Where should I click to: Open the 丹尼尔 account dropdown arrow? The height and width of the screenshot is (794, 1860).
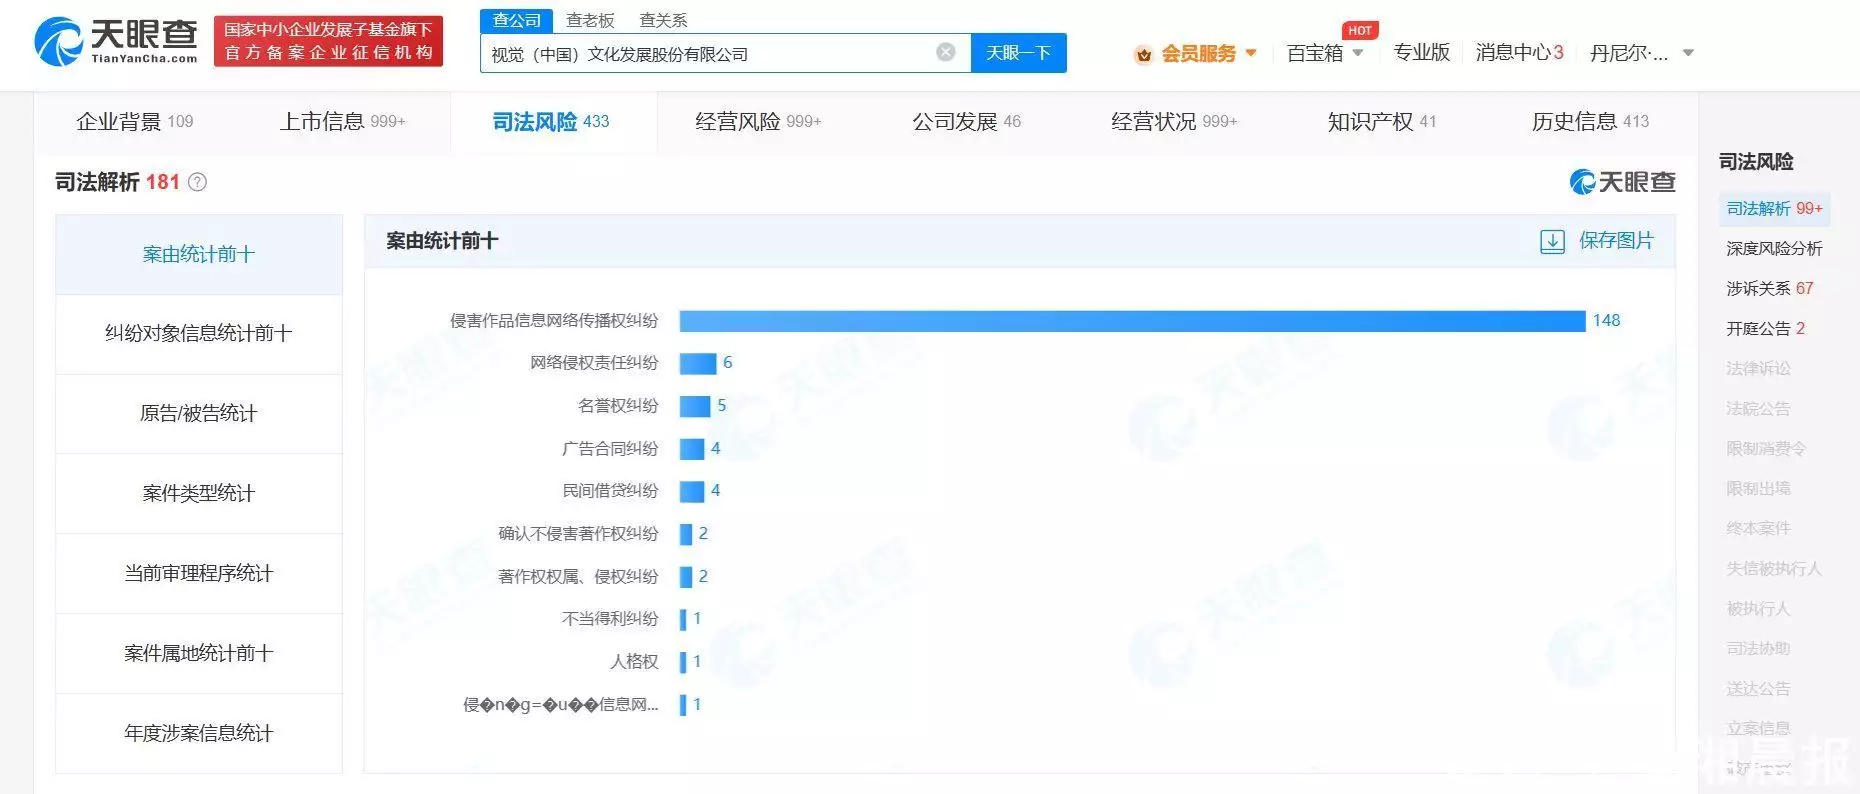pos(1688,53)
